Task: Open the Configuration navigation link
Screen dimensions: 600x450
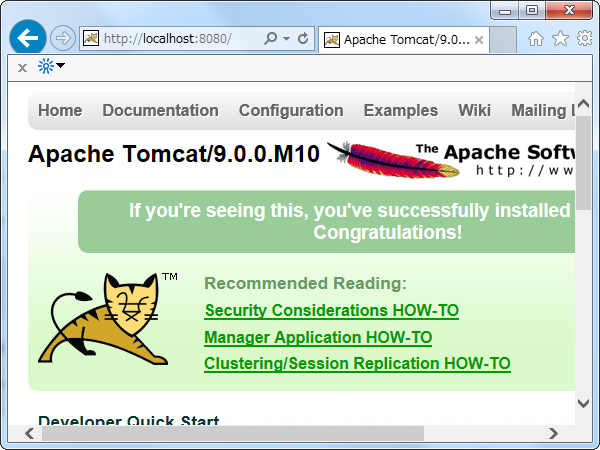Action: pyautogui.click(x=291, y=110)
